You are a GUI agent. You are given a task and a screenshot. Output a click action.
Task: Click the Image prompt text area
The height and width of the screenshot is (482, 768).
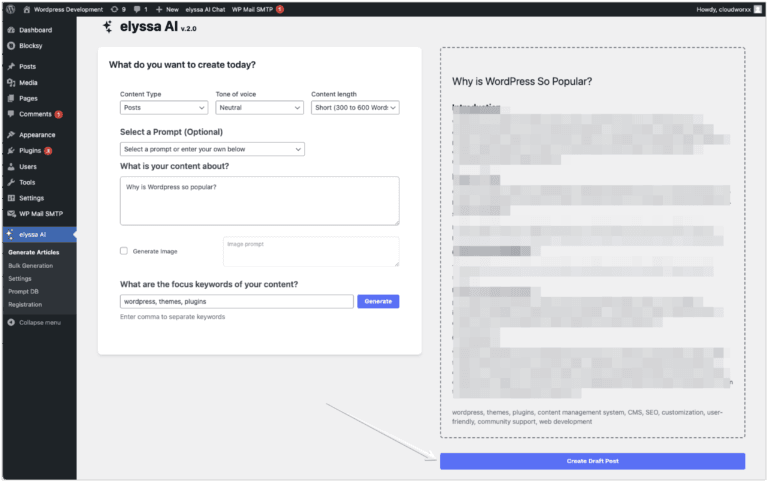(x=311, y=251)
